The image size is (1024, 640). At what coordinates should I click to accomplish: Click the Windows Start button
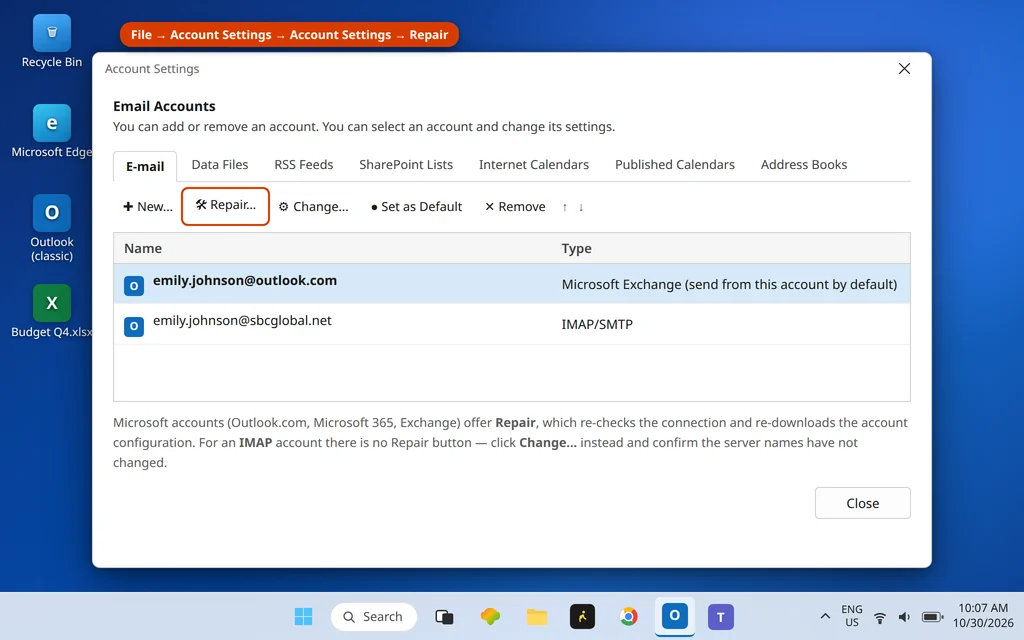303,616
